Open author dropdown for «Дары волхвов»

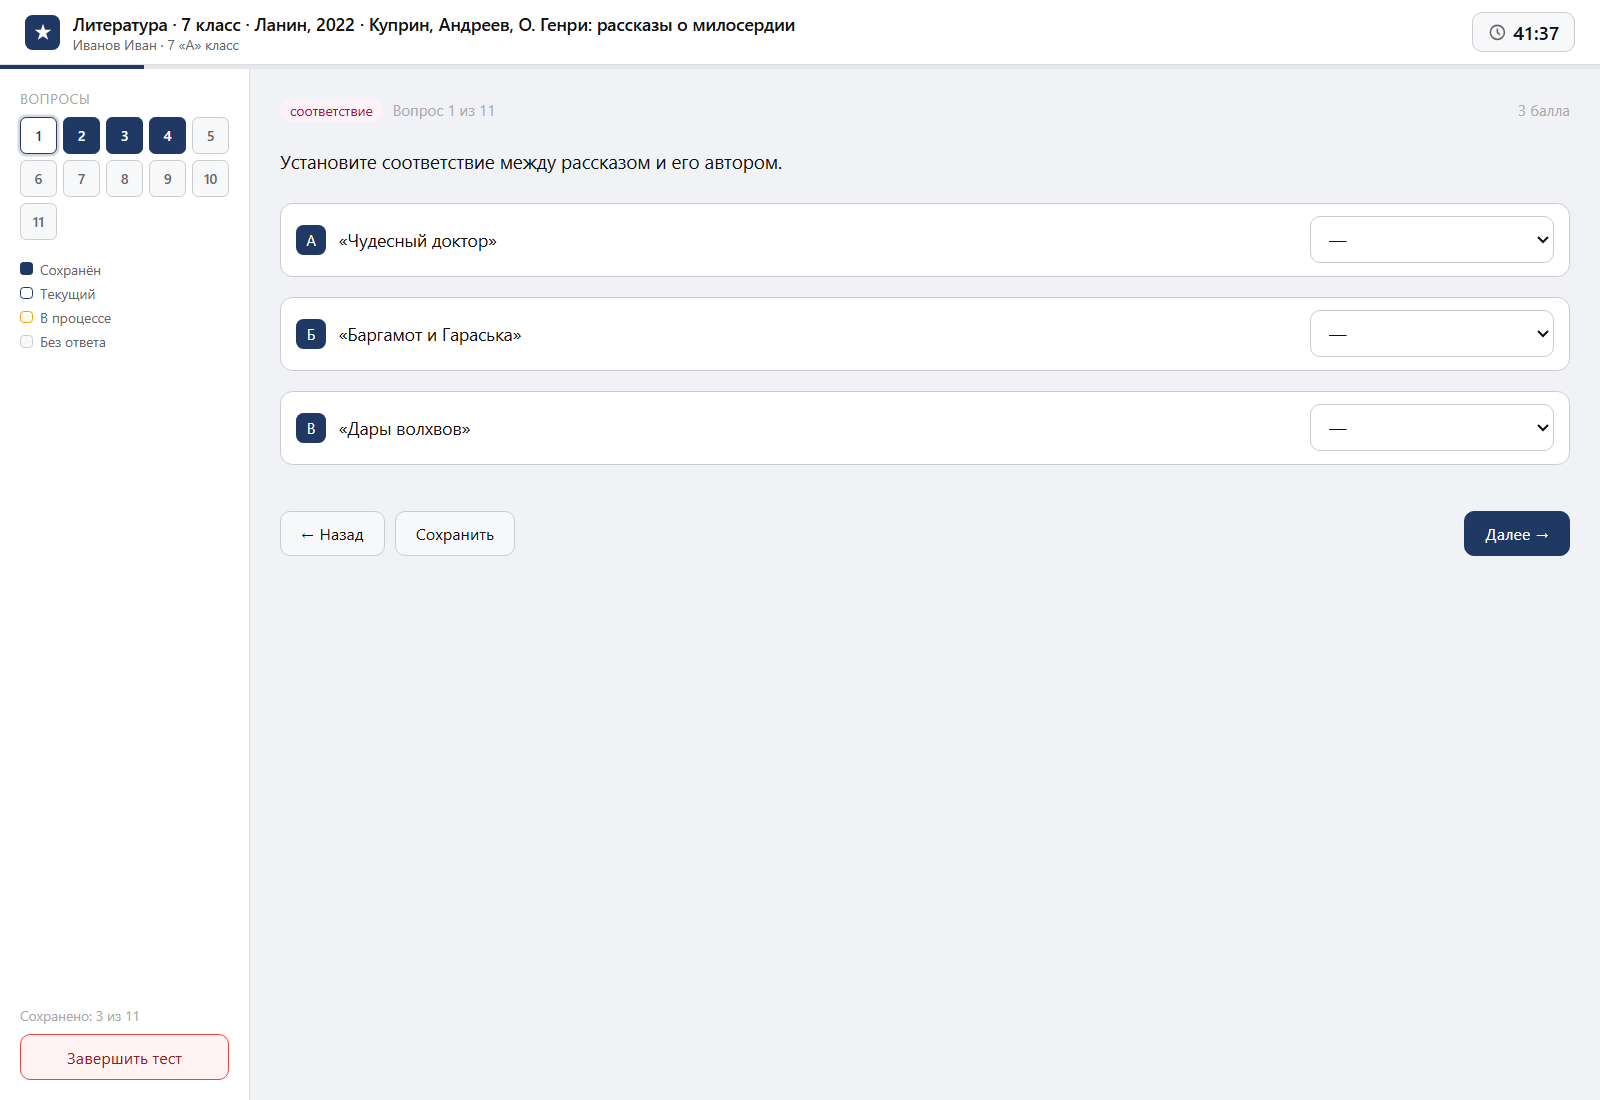tap(1431, 428)
